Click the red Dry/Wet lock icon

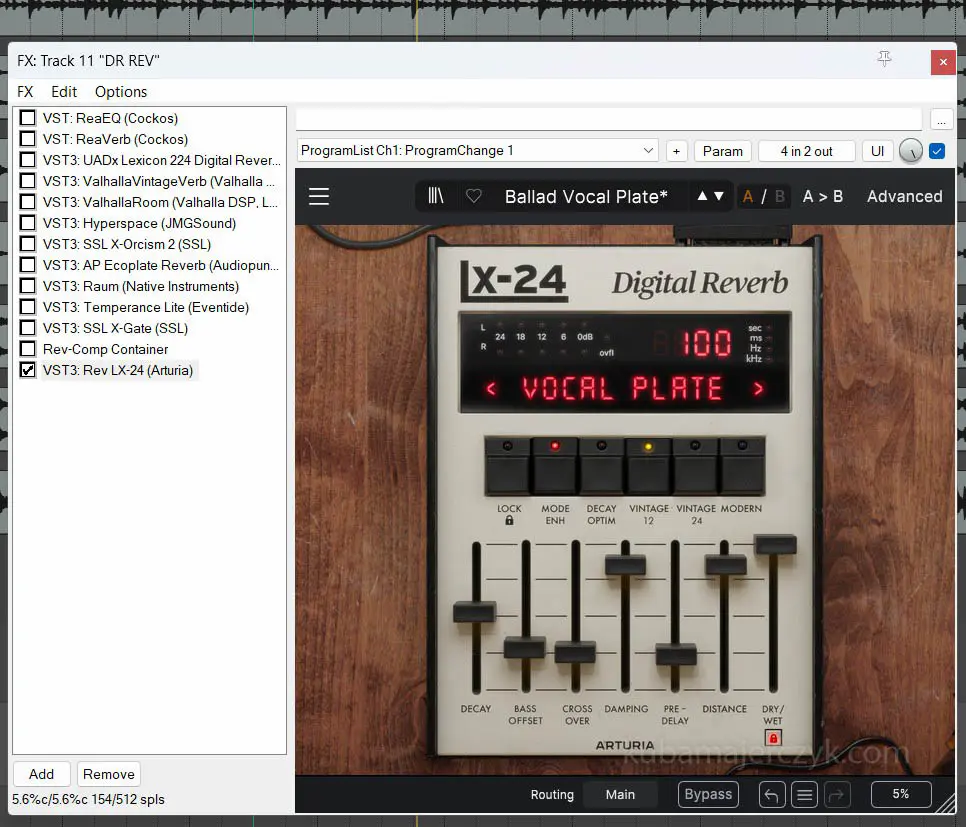[772, 739]
